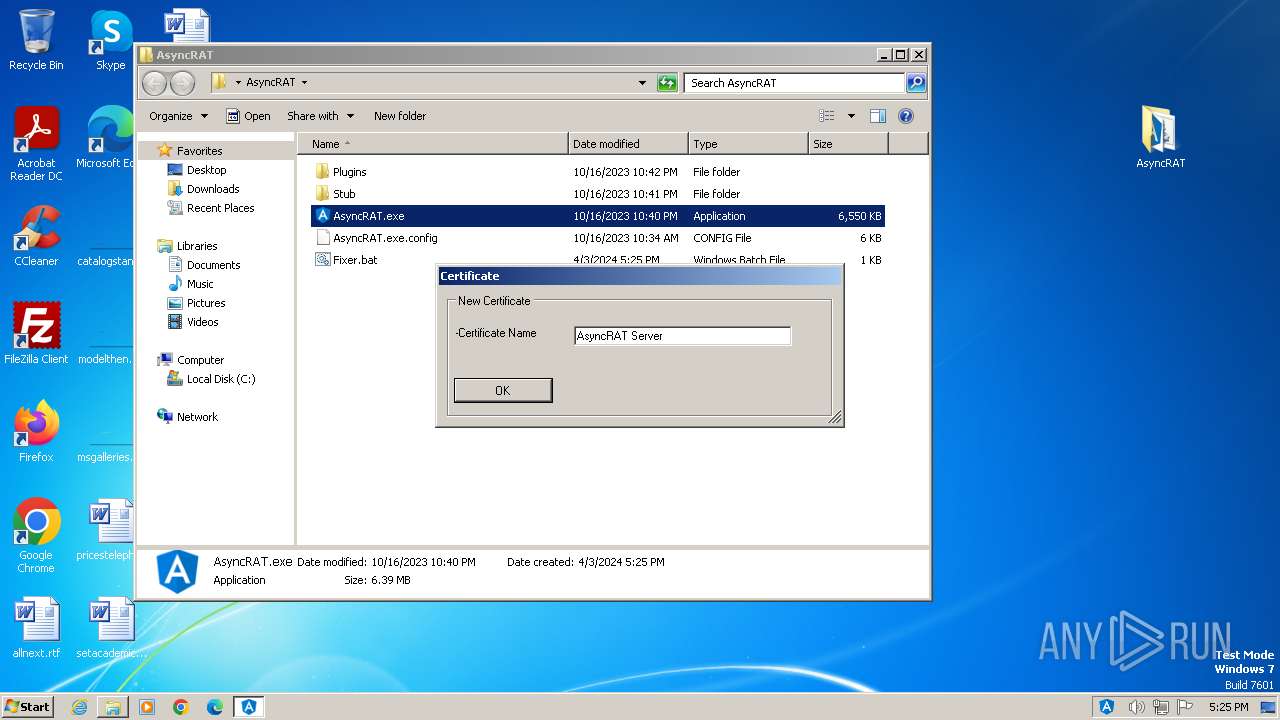
Task: Open setacademic document on desktop
Action: pyautogui.click(x=110, y=628)
